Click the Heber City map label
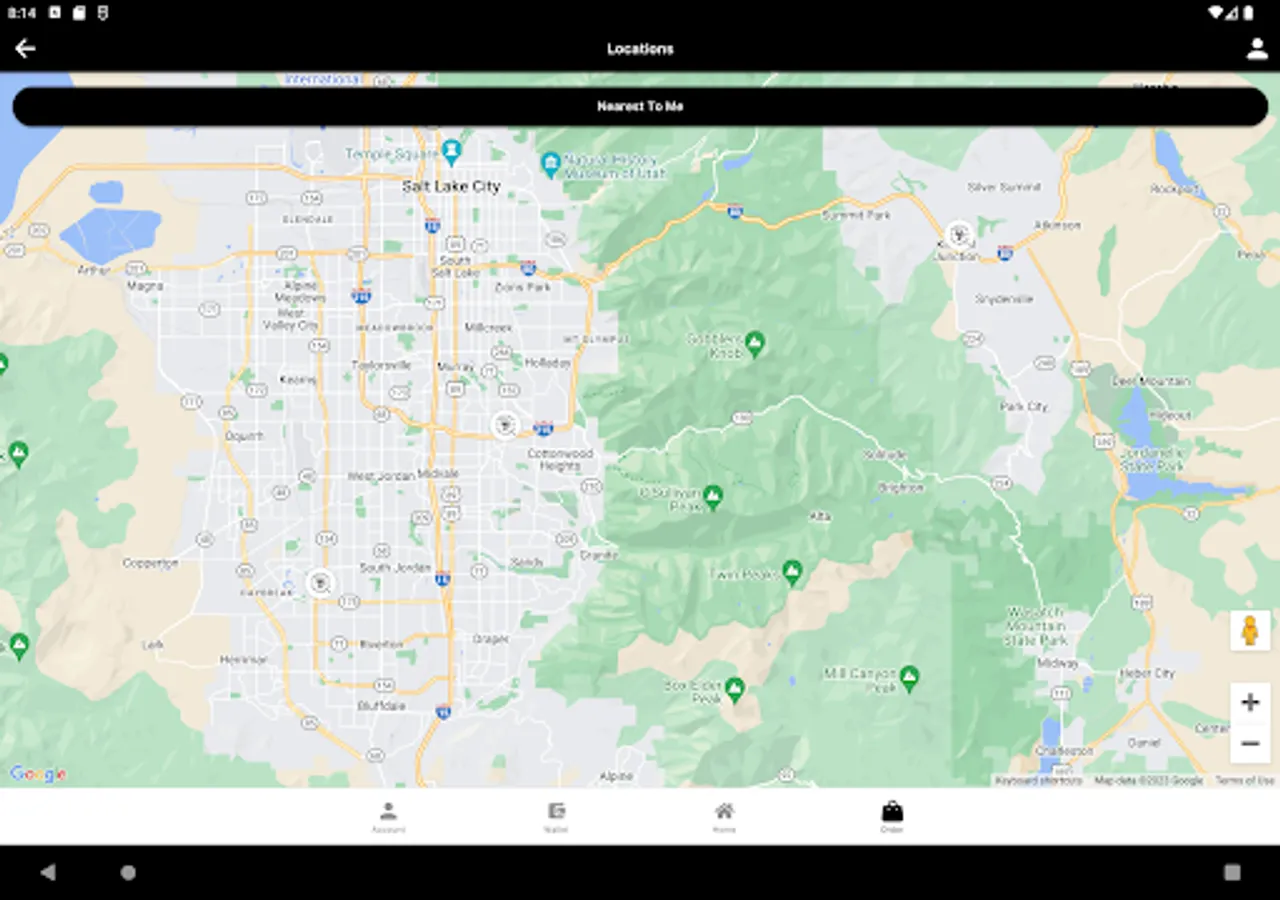 point(1148,673)
